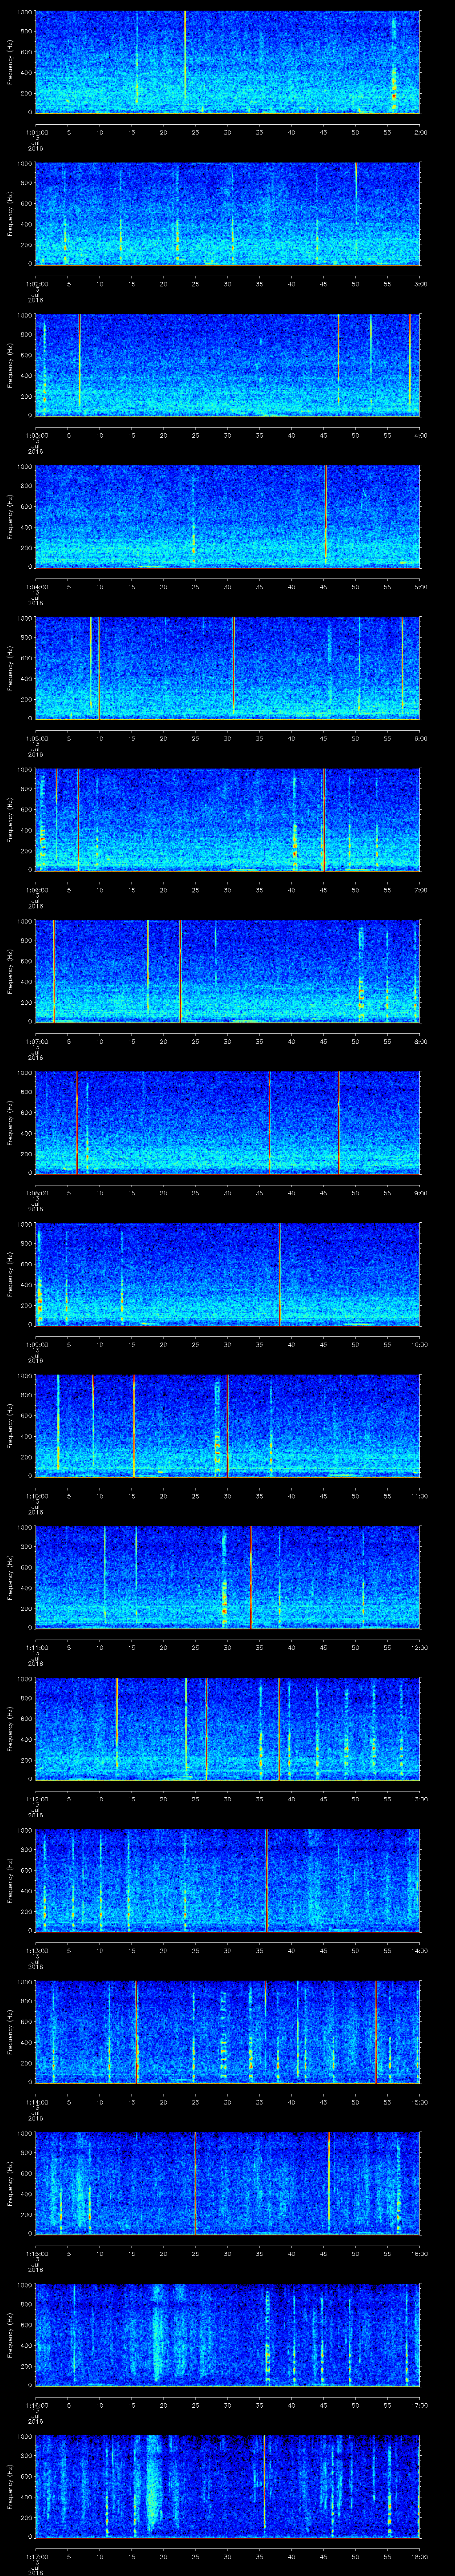Click the '13:00' end time label
Image resolution: width=455 pixels, height=2576 pixels.
click(419, 1798)
